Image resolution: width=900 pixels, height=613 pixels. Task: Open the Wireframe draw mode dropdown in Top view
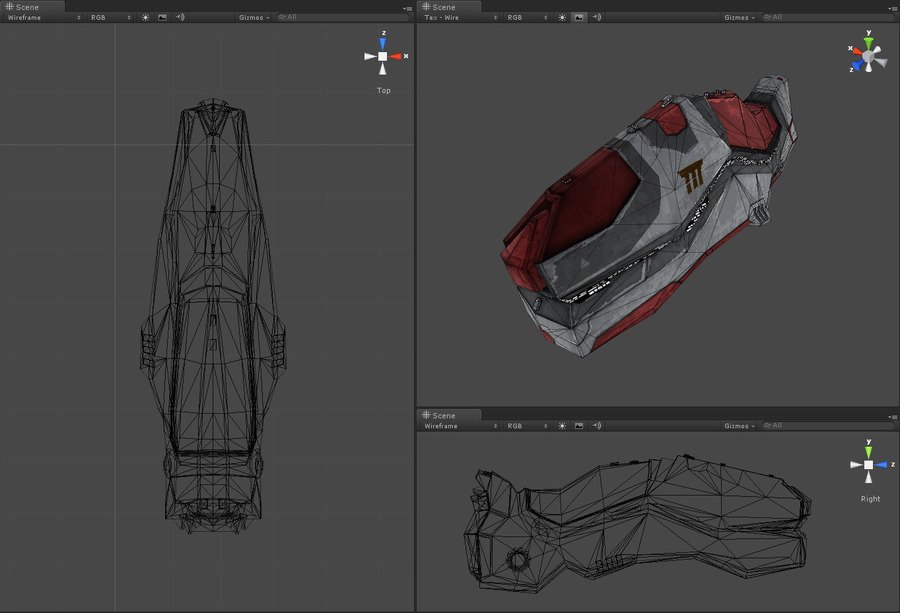(44, 17)
